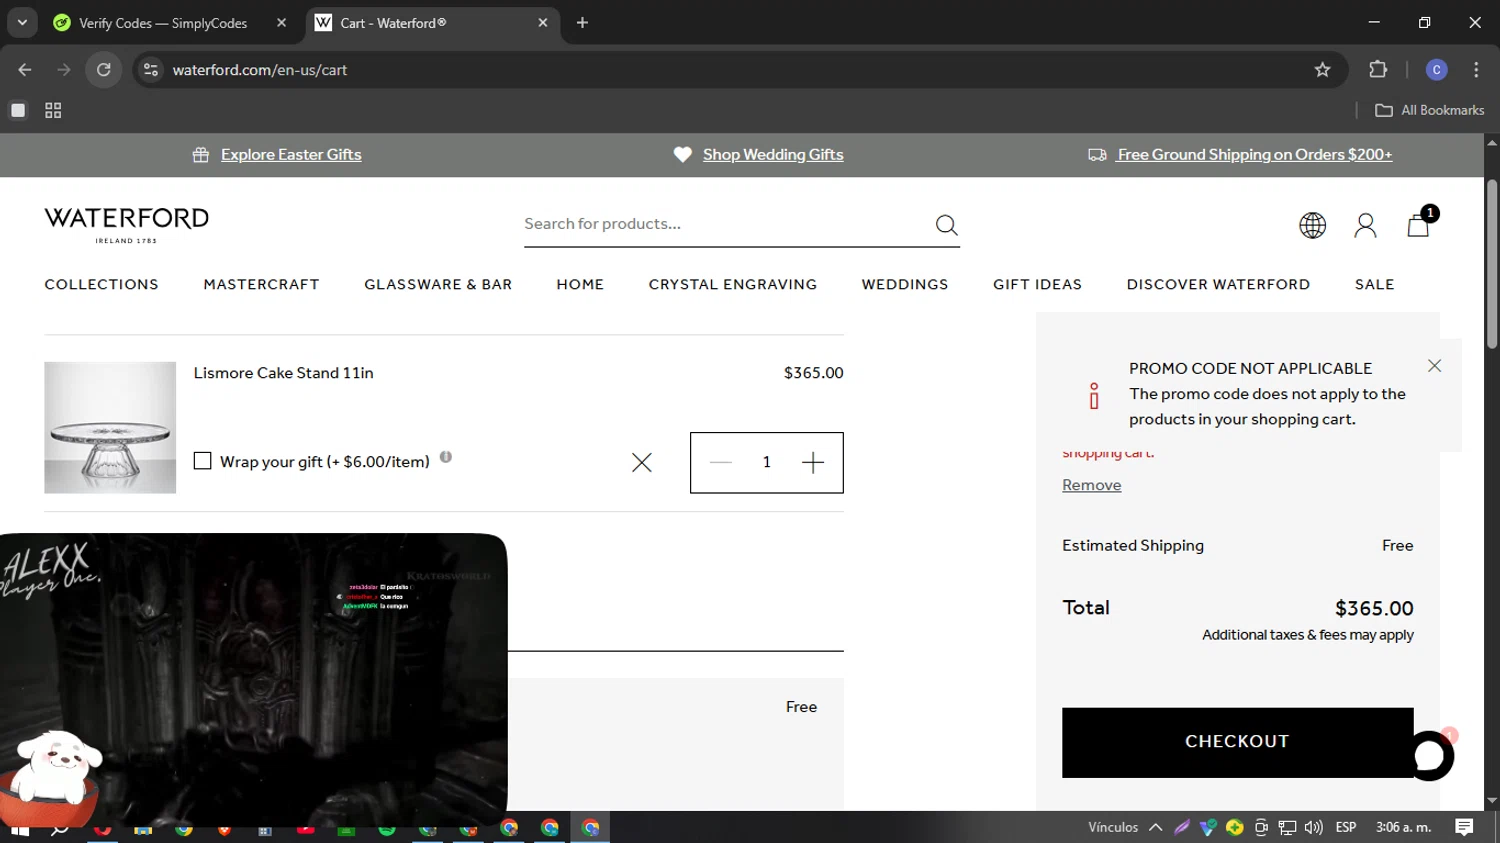Click the gift wrap info icon
This screenshot has height=843, width=1500.
tap(446, 457)
